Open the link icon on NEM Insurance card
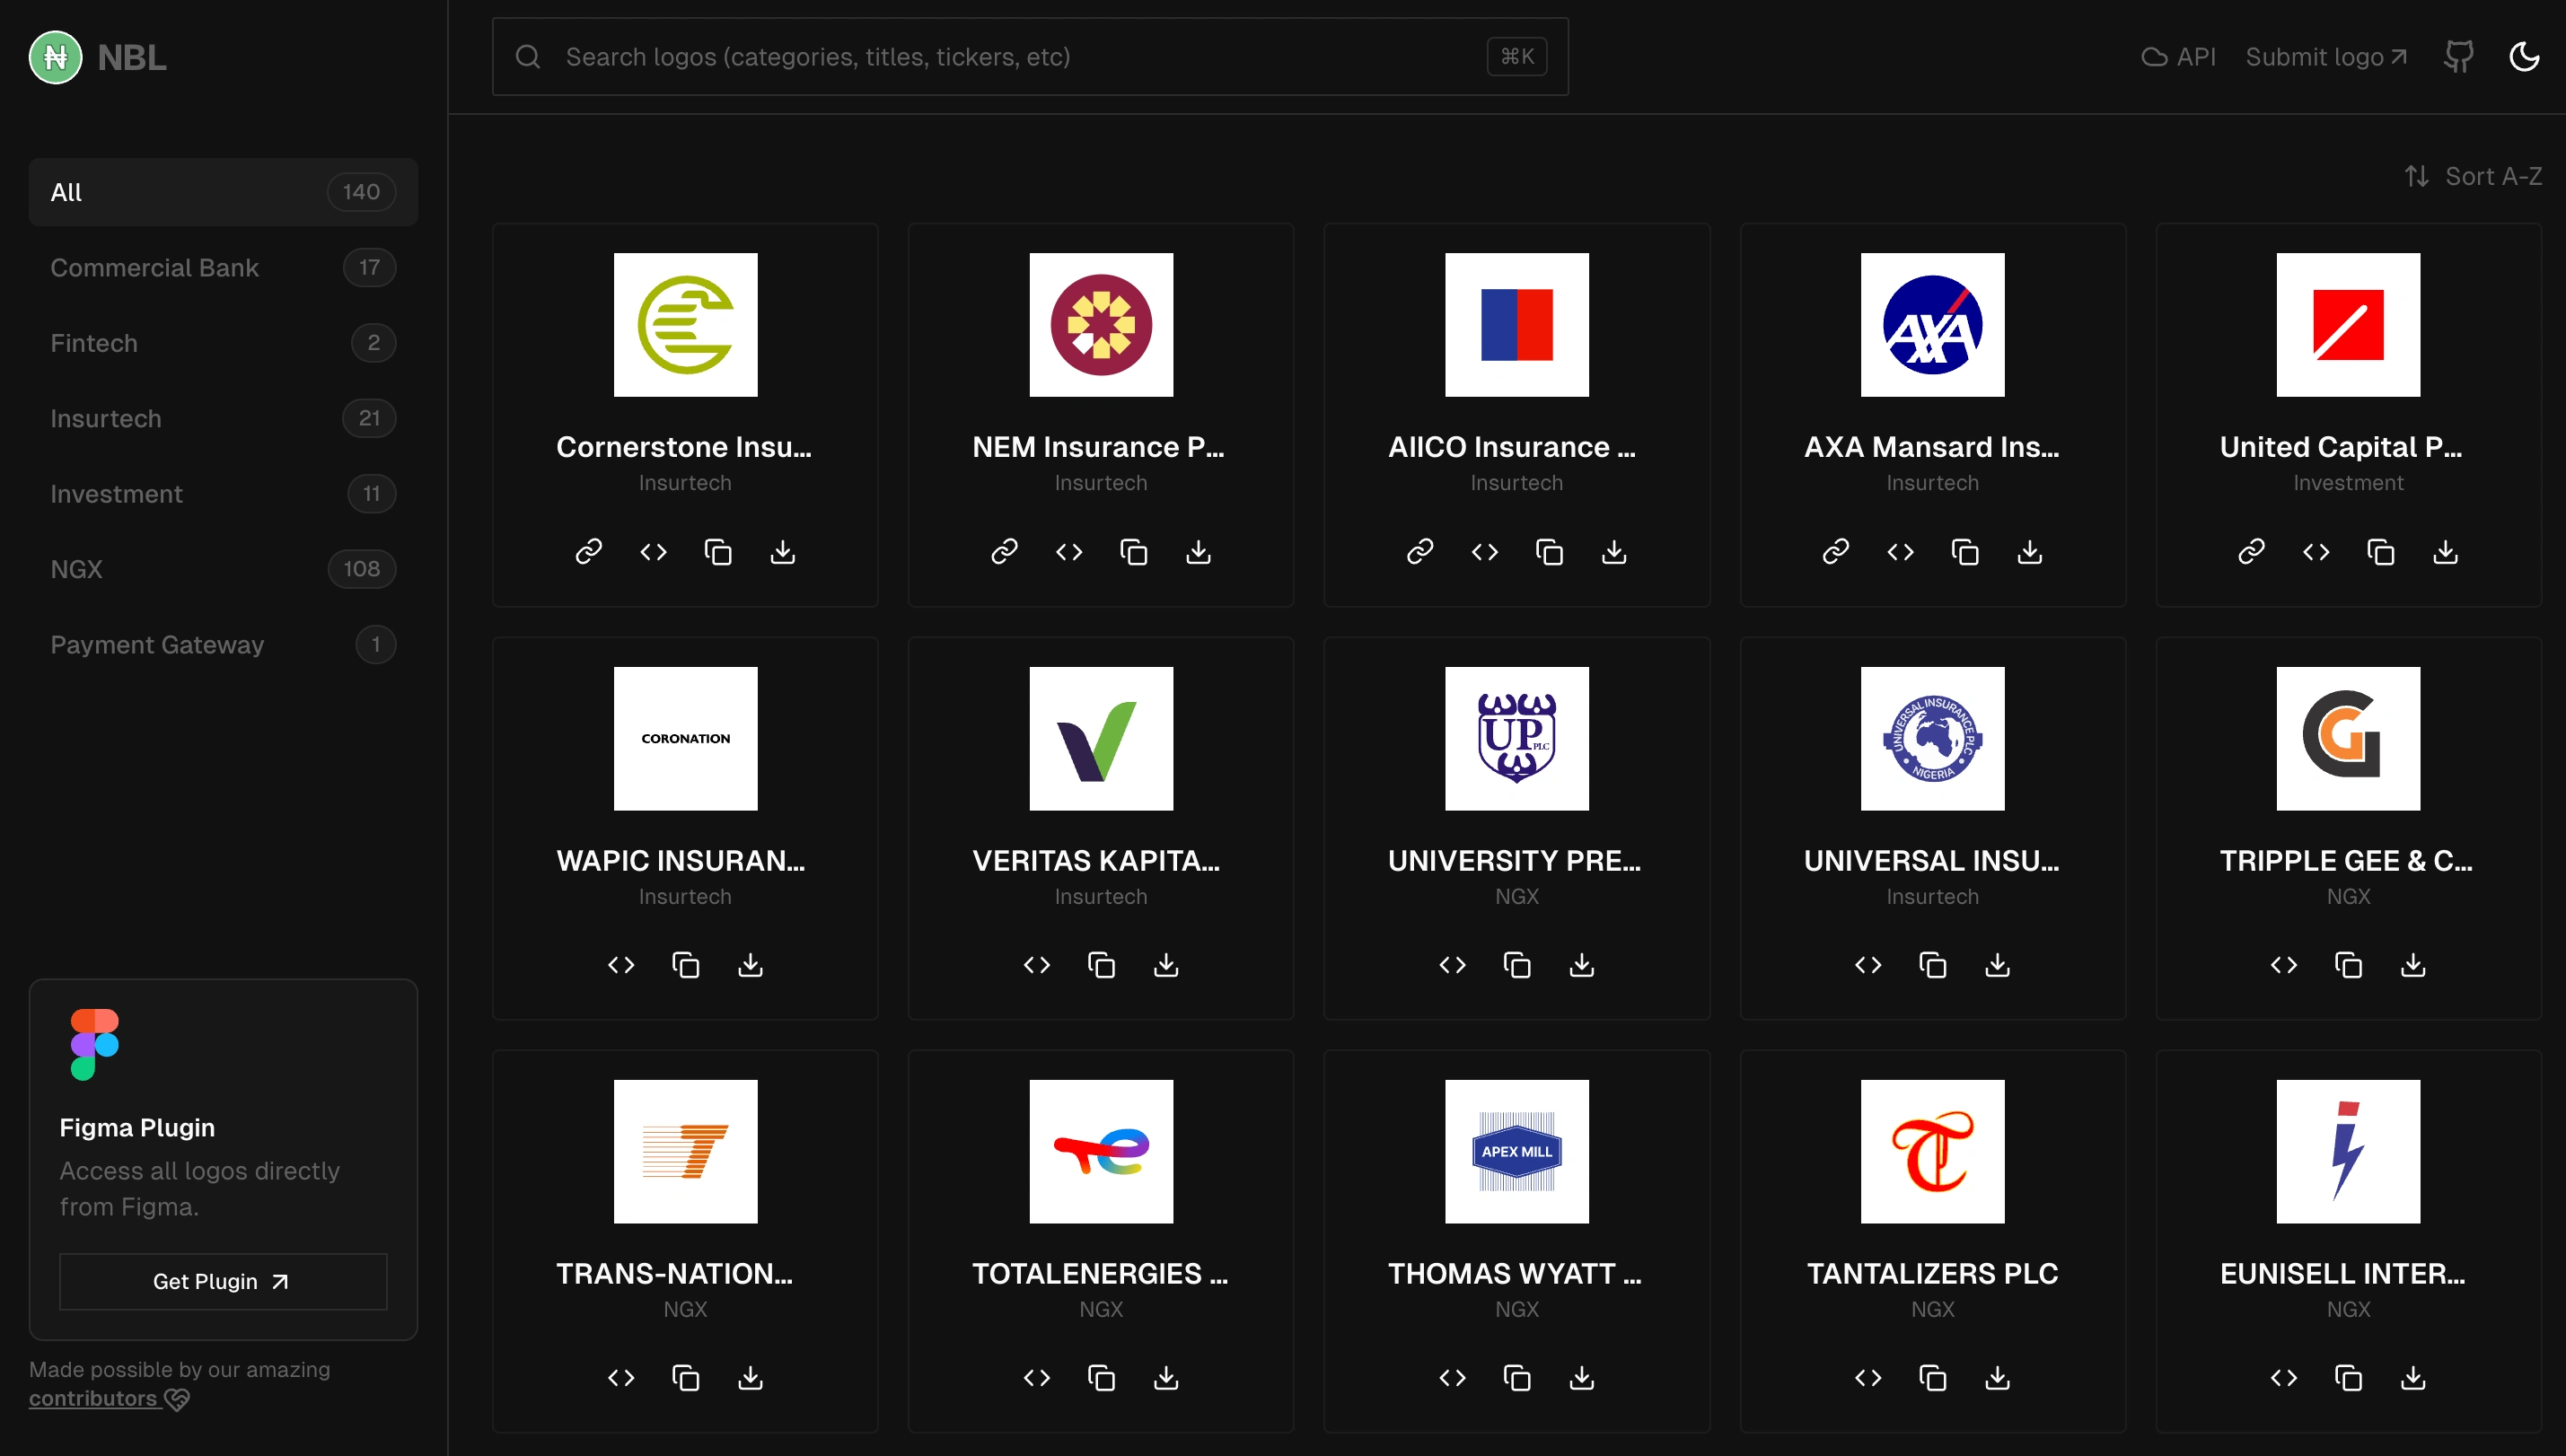2566x1456 pixels. click(x=1004, y=551)
